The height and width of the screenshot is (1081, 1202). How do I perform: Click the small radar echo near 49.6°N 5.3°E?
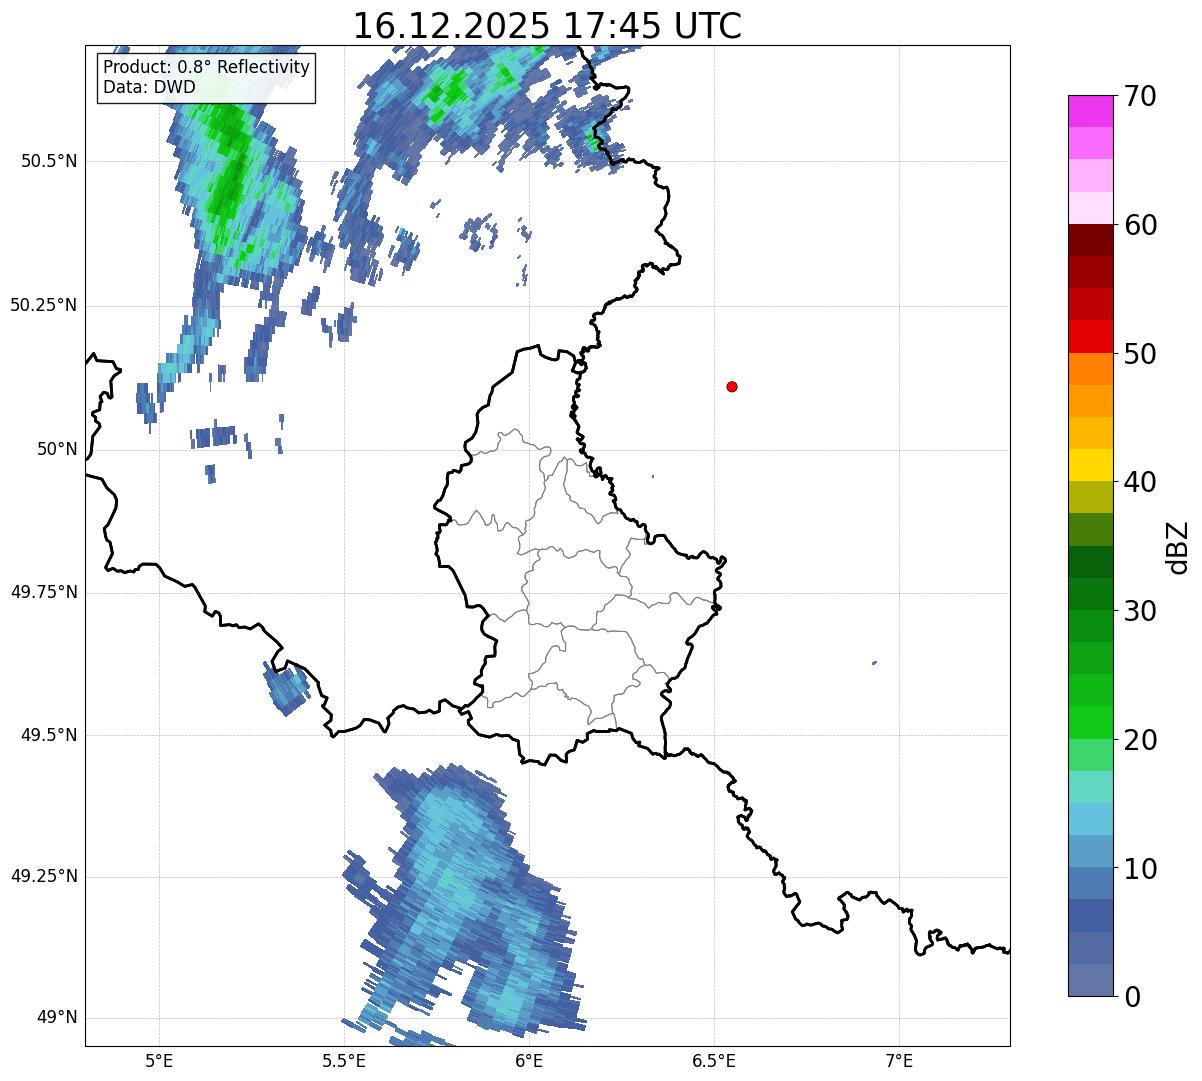287,688
